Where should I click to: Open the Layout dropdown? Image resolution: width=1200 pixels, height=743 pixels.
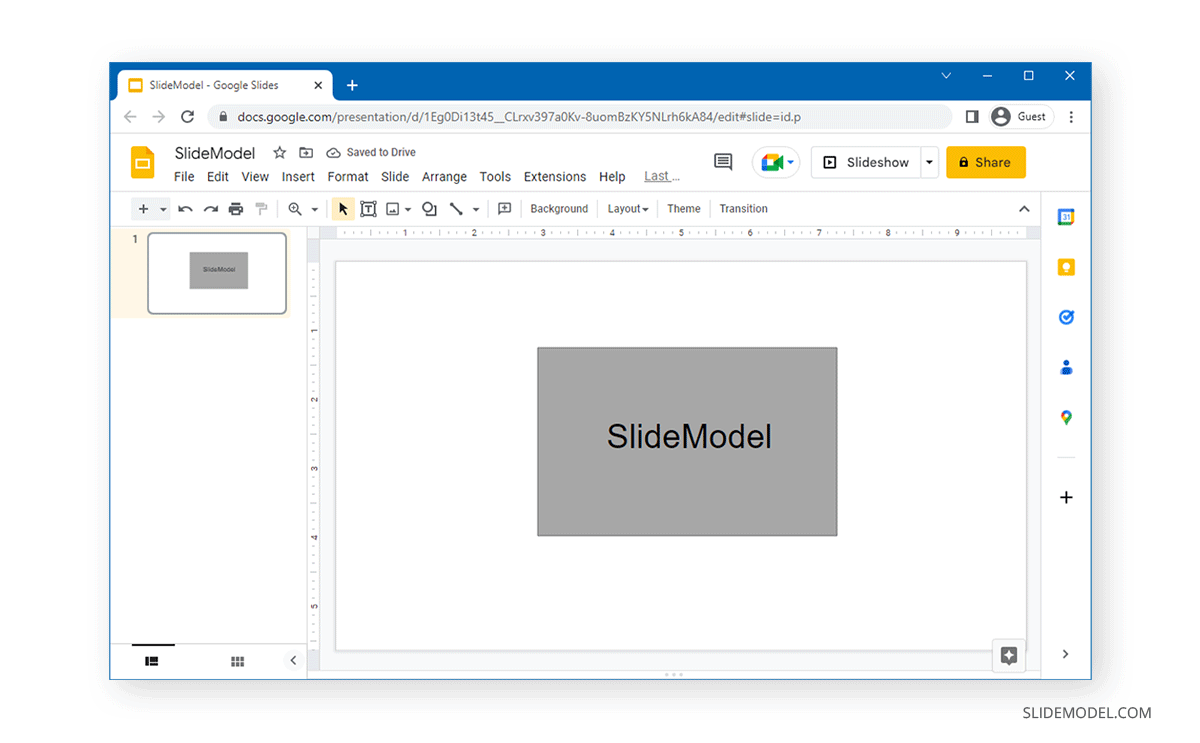pyautogui.click(x=628, y=208)
